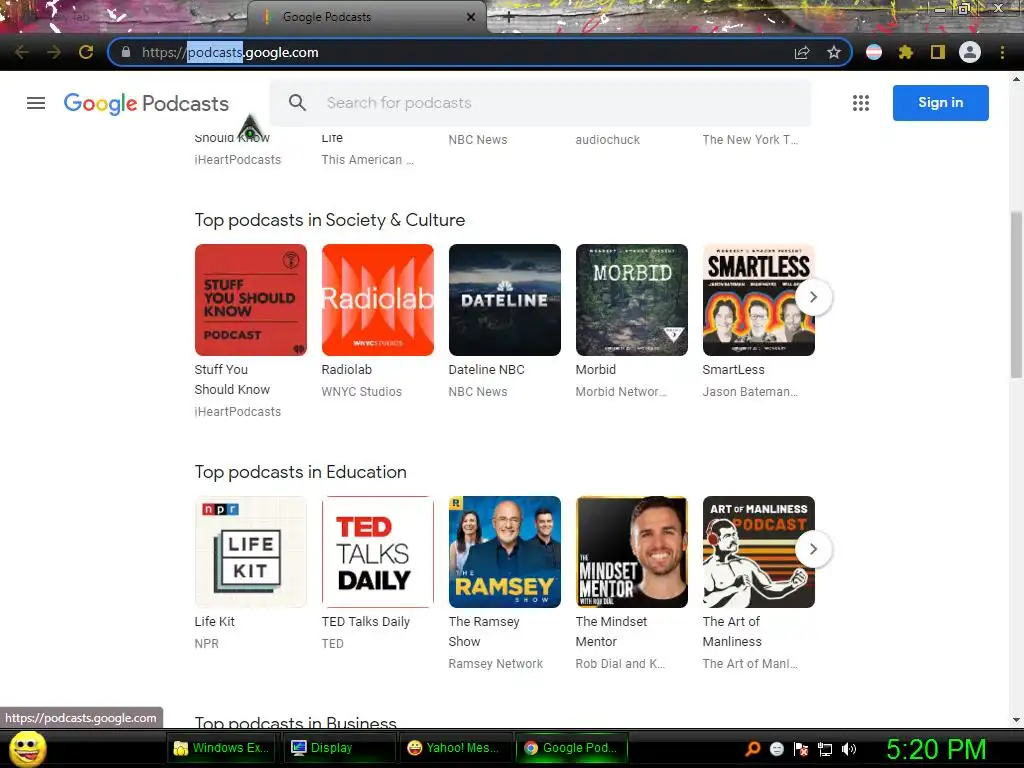Open the Morbid podcast cover
1024x768 pixels.
point(632,300)
